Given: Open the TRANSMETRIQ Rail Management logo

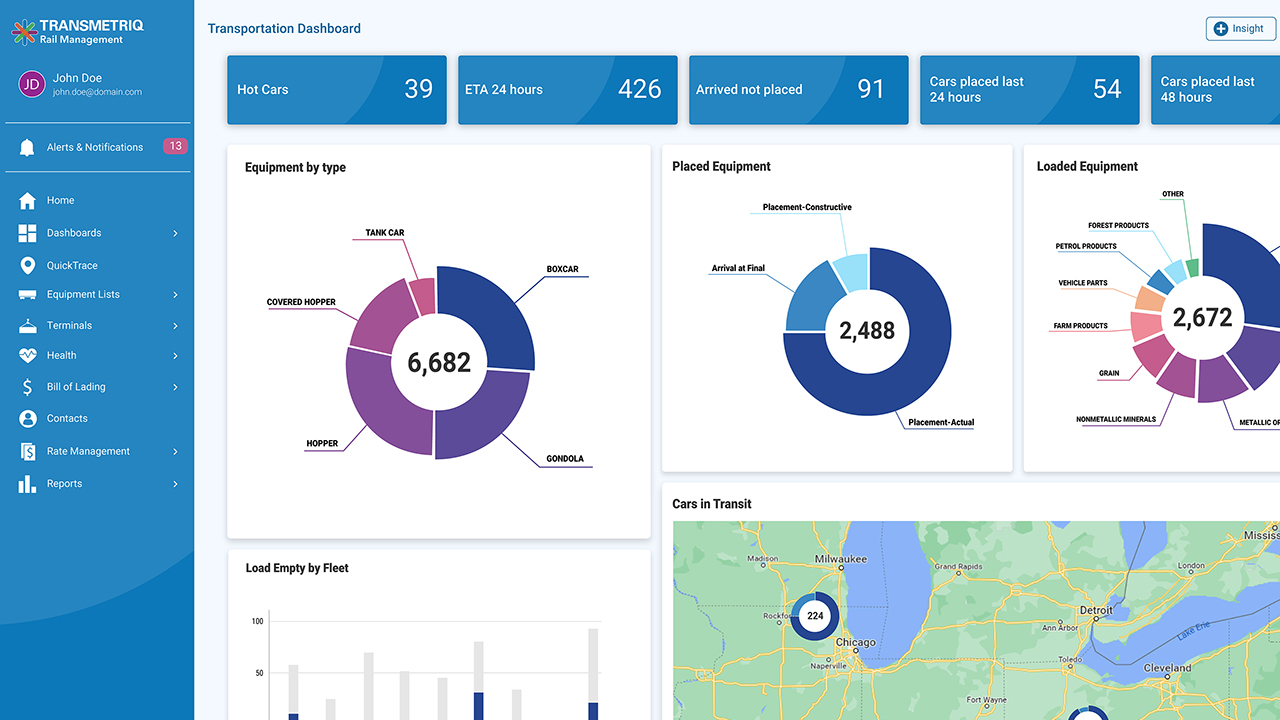Looking at the screenshot, I should click(80, 30).
